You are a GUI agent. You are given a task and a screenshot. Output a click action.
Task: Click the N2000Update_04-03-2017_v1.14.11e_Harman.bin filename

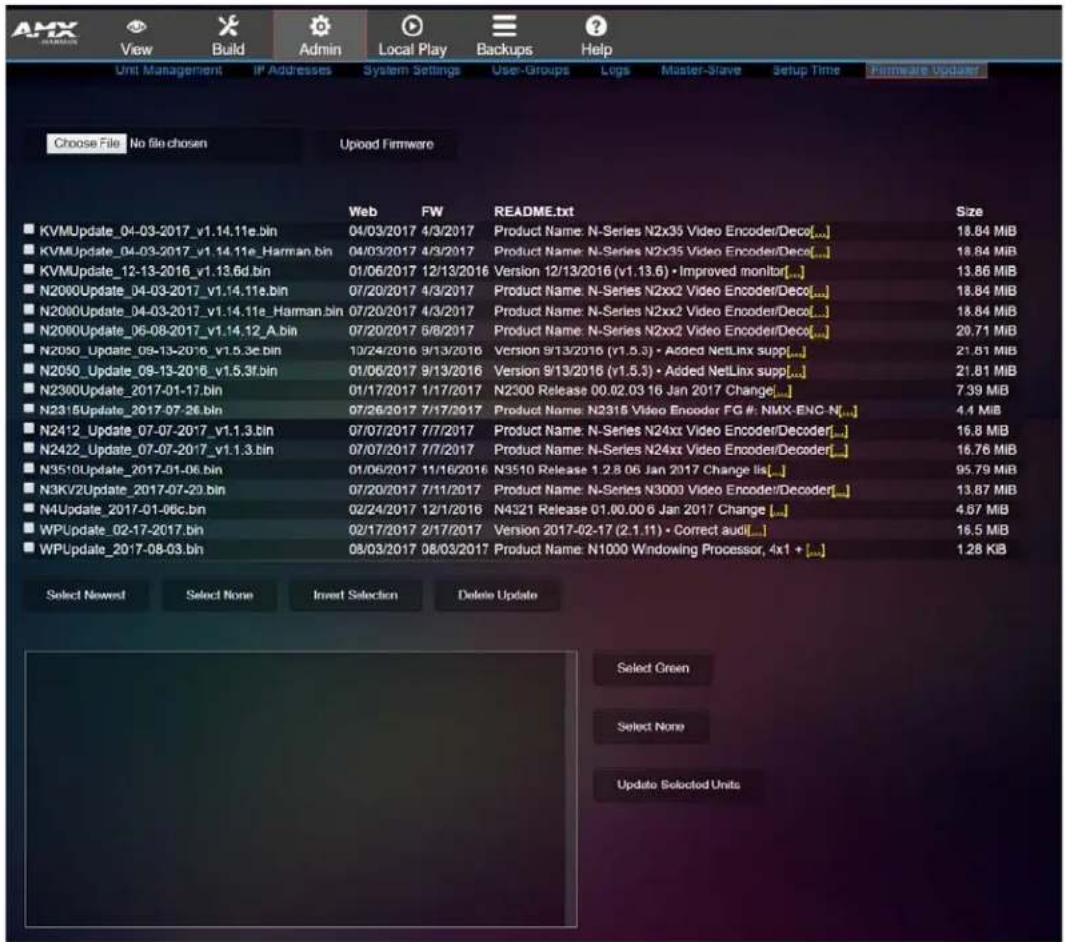(191, 311)
